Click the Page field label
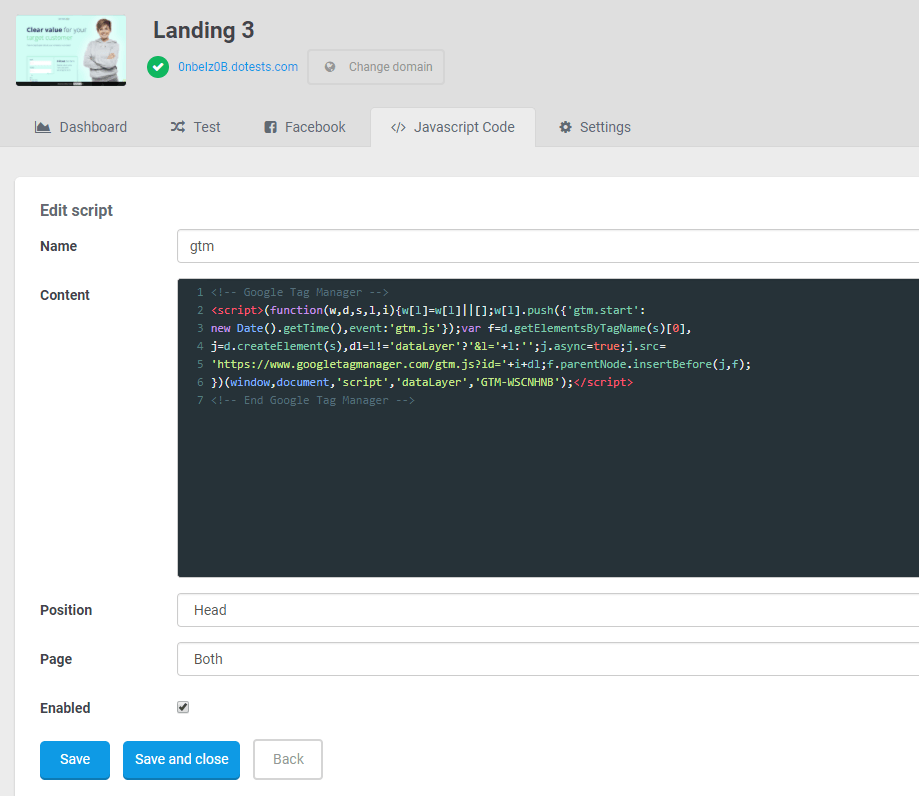Image resolution: width=919 pixels, height=796 pixels. click(x=56, y=659)
